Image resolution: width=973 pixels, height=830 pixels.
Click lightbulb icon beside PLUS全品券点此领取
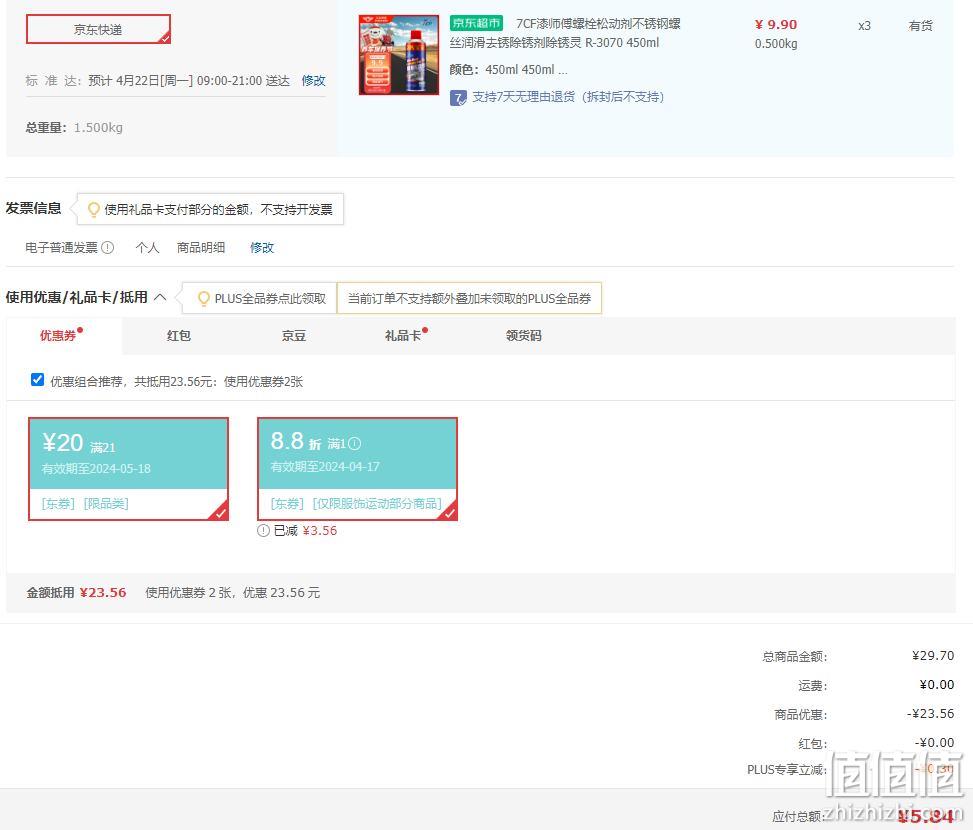pos(203,299)
